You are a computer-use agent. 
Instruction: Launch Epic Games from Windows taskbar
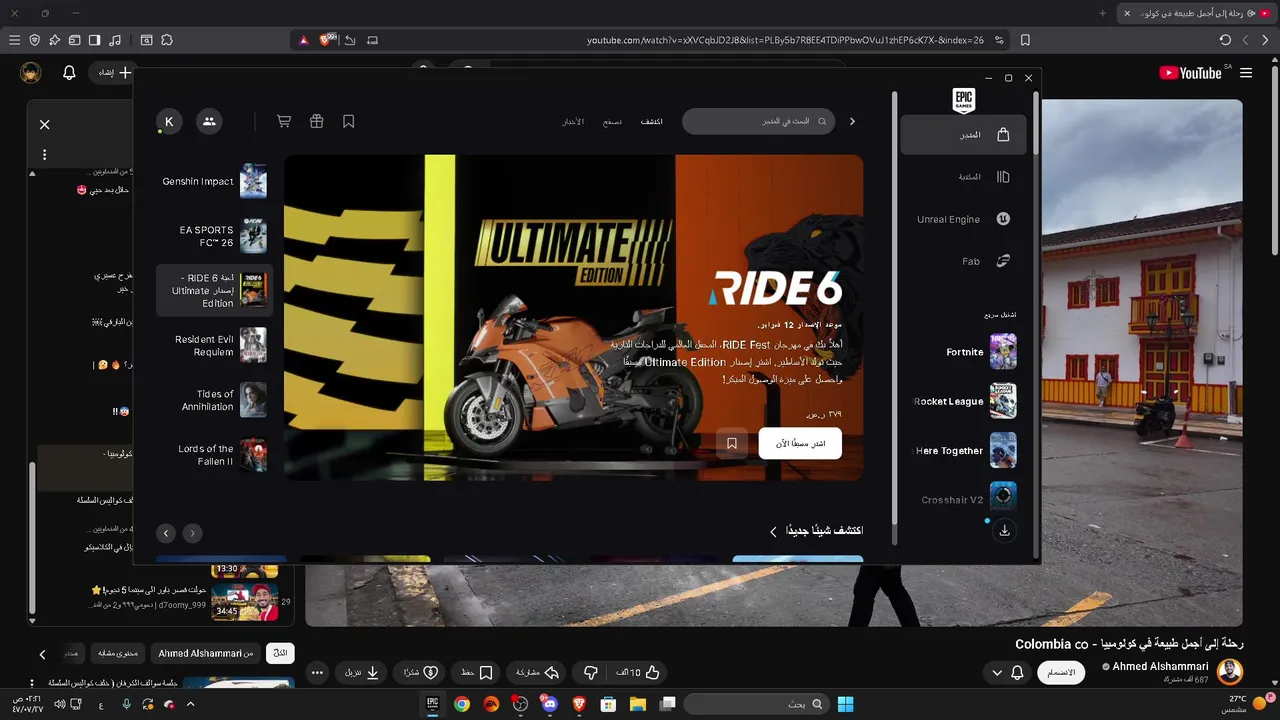433,704
